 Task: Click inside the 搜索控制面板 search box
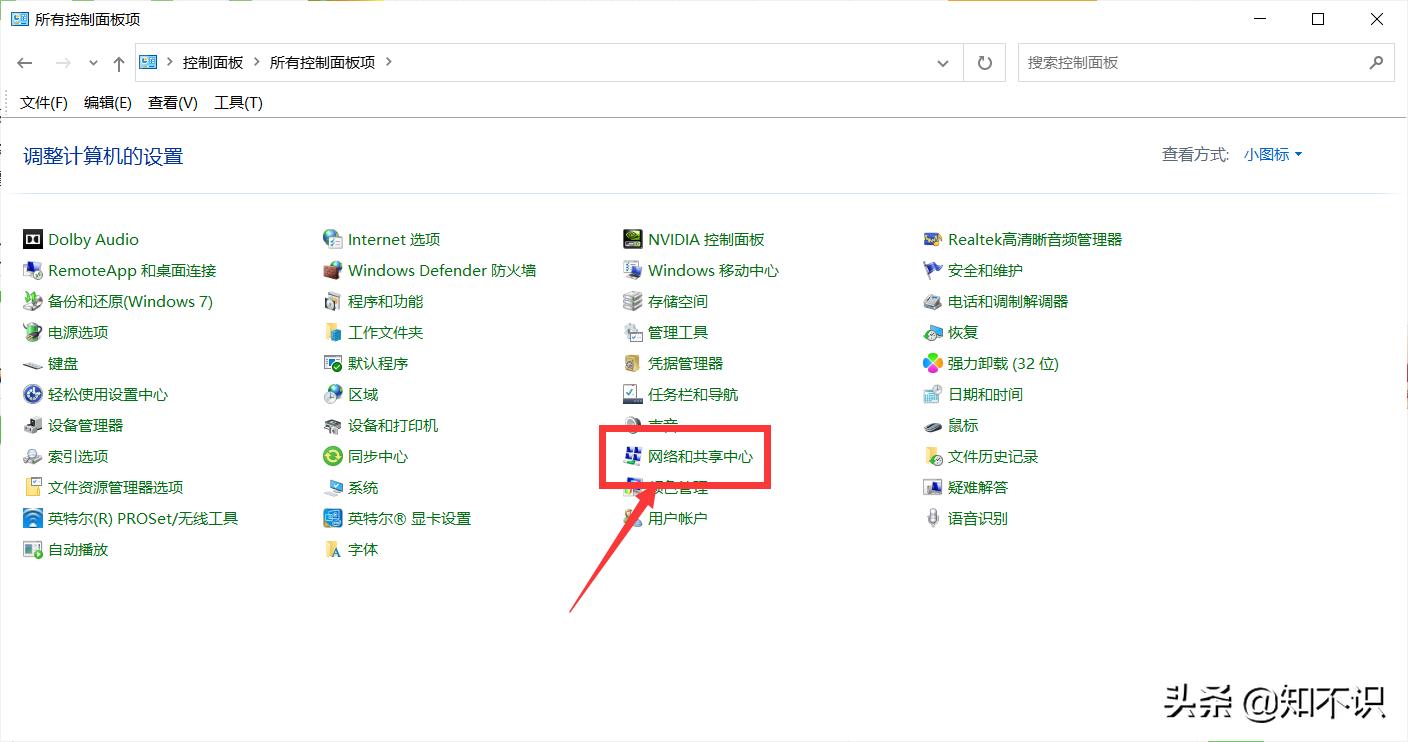[1150, 62]
